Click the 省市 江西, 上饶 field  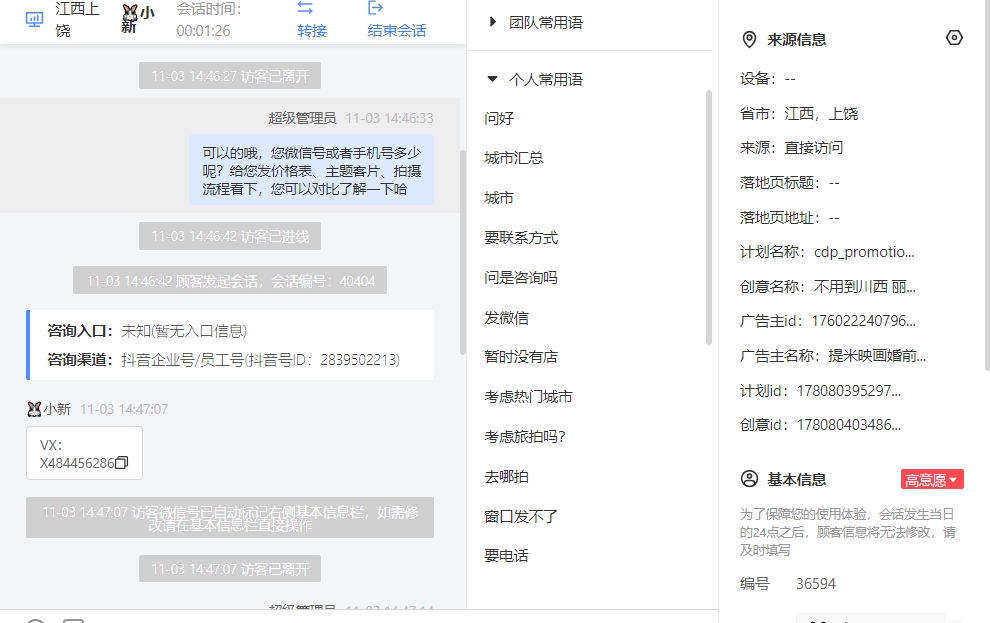799,114
